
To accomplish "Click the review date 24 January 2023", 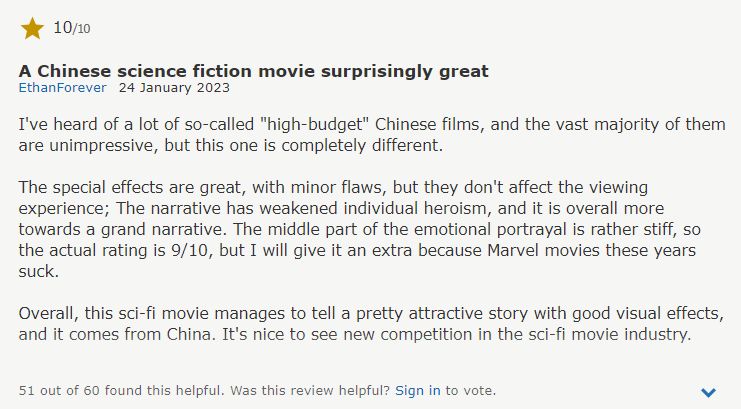I will (174, 88).
